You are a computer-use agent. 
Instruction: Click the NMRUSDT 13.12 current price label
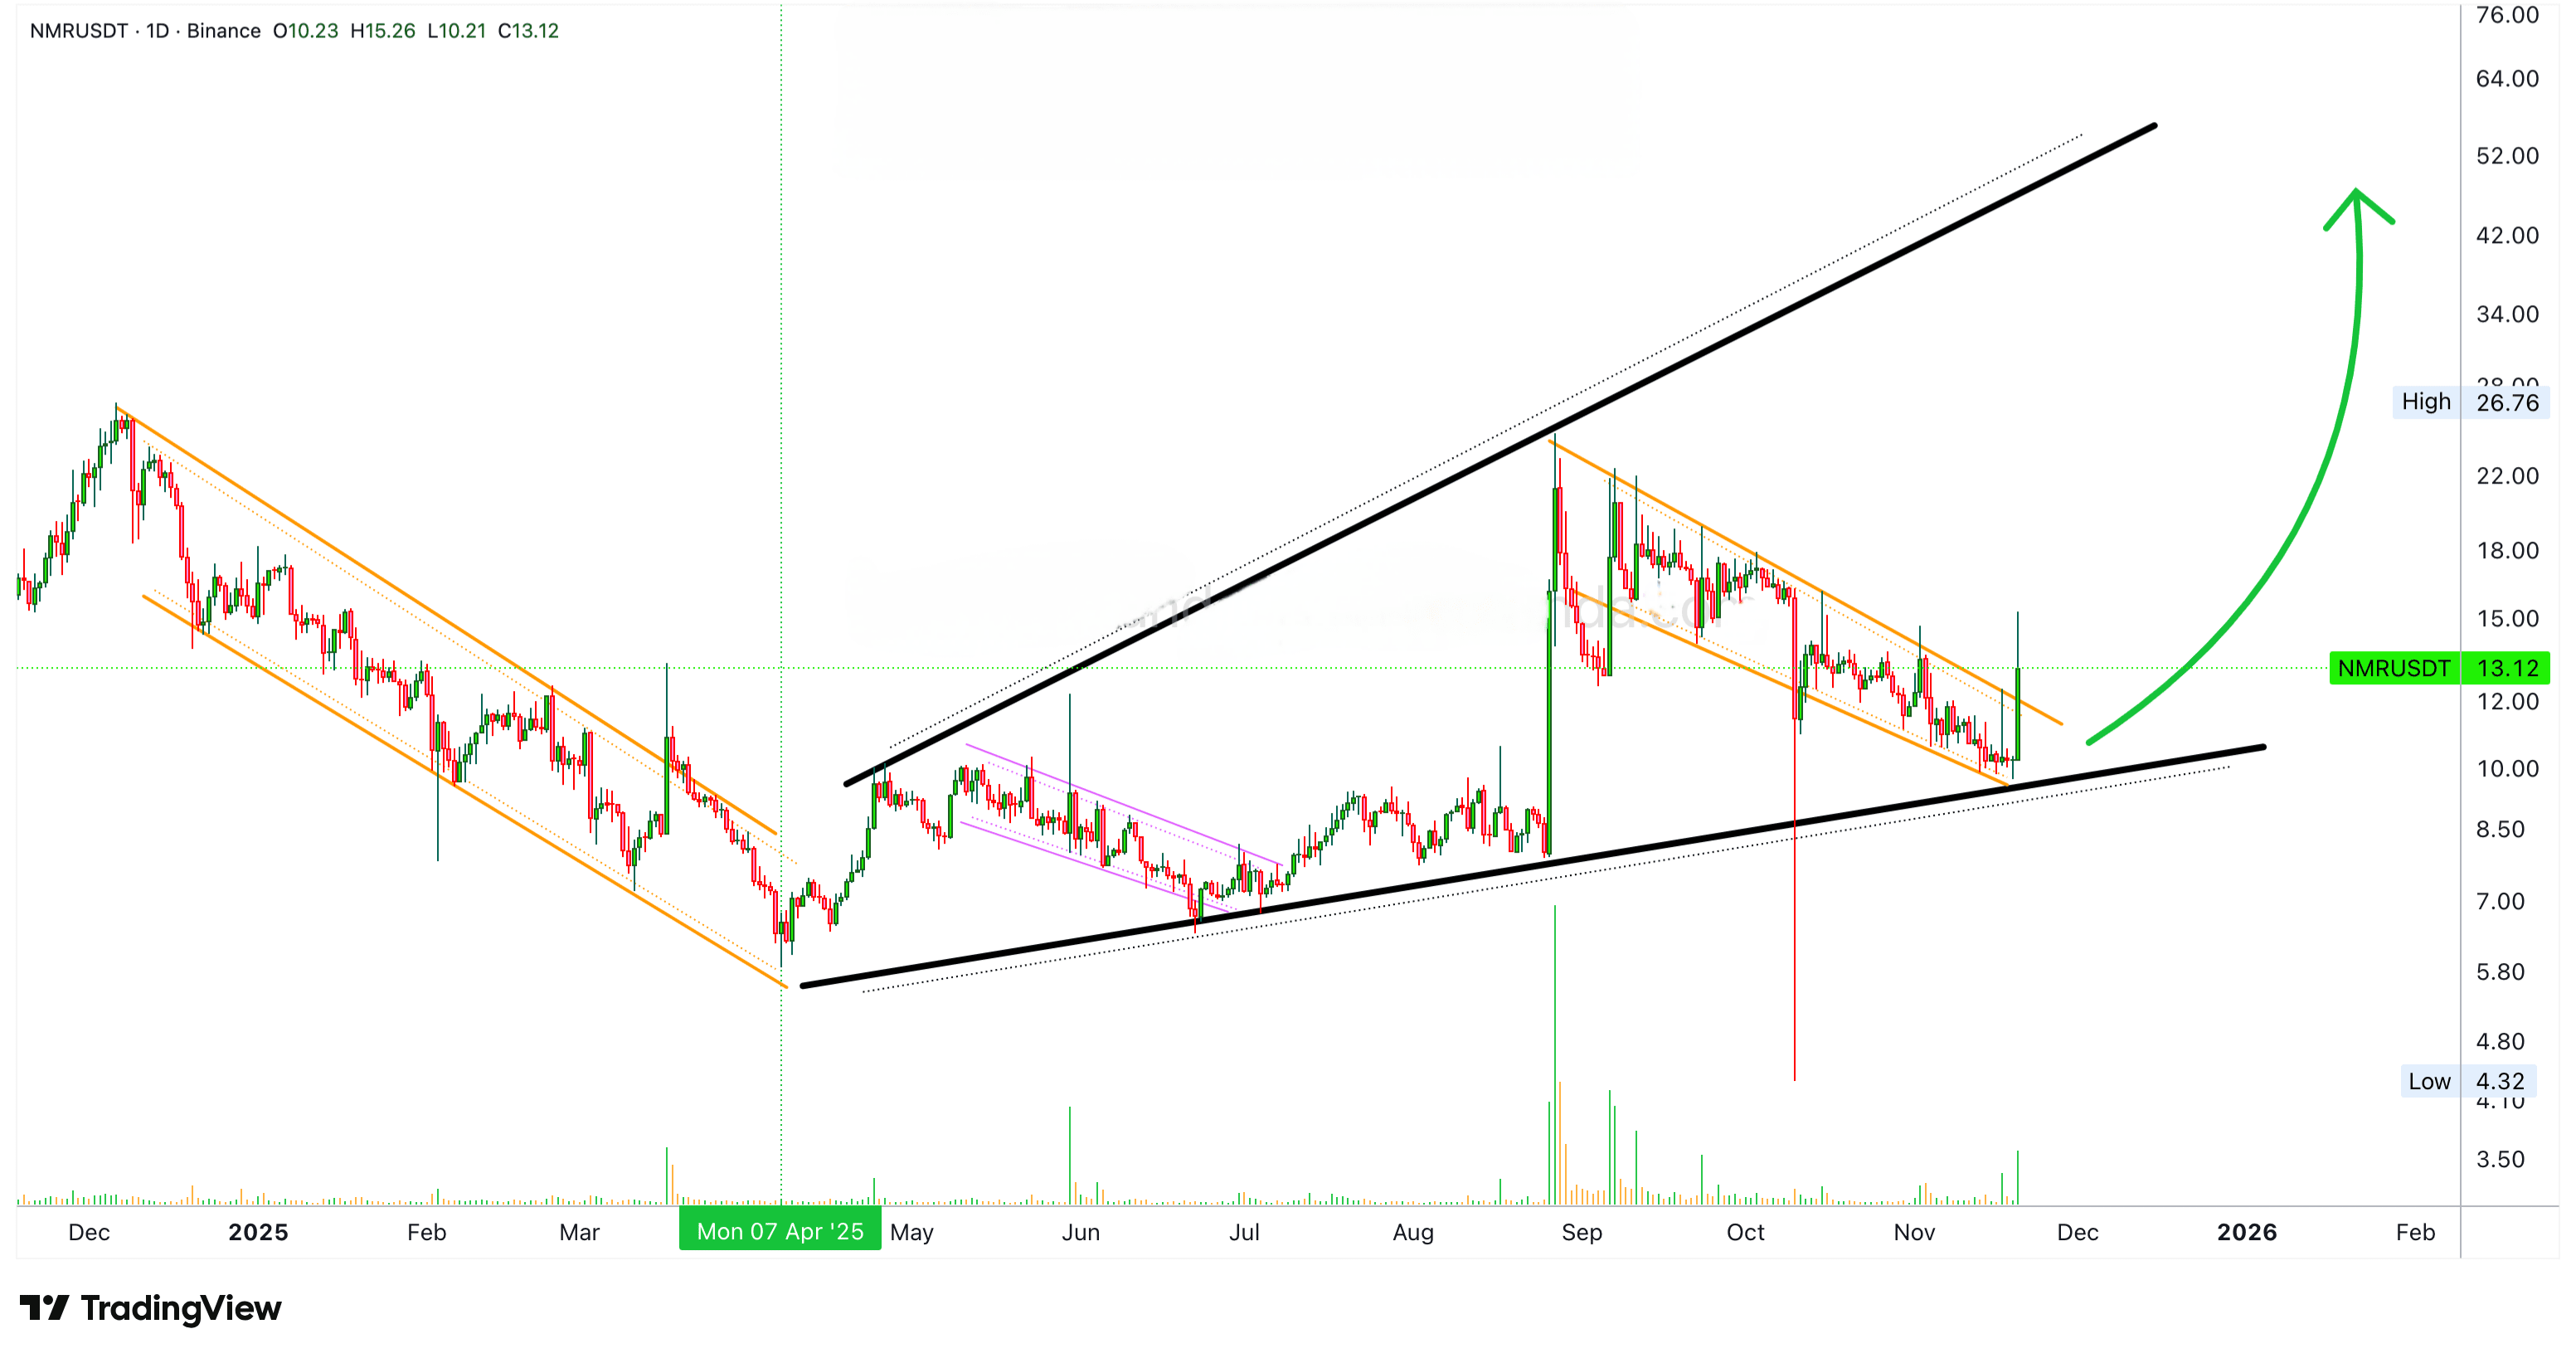tap(2438, 668)
